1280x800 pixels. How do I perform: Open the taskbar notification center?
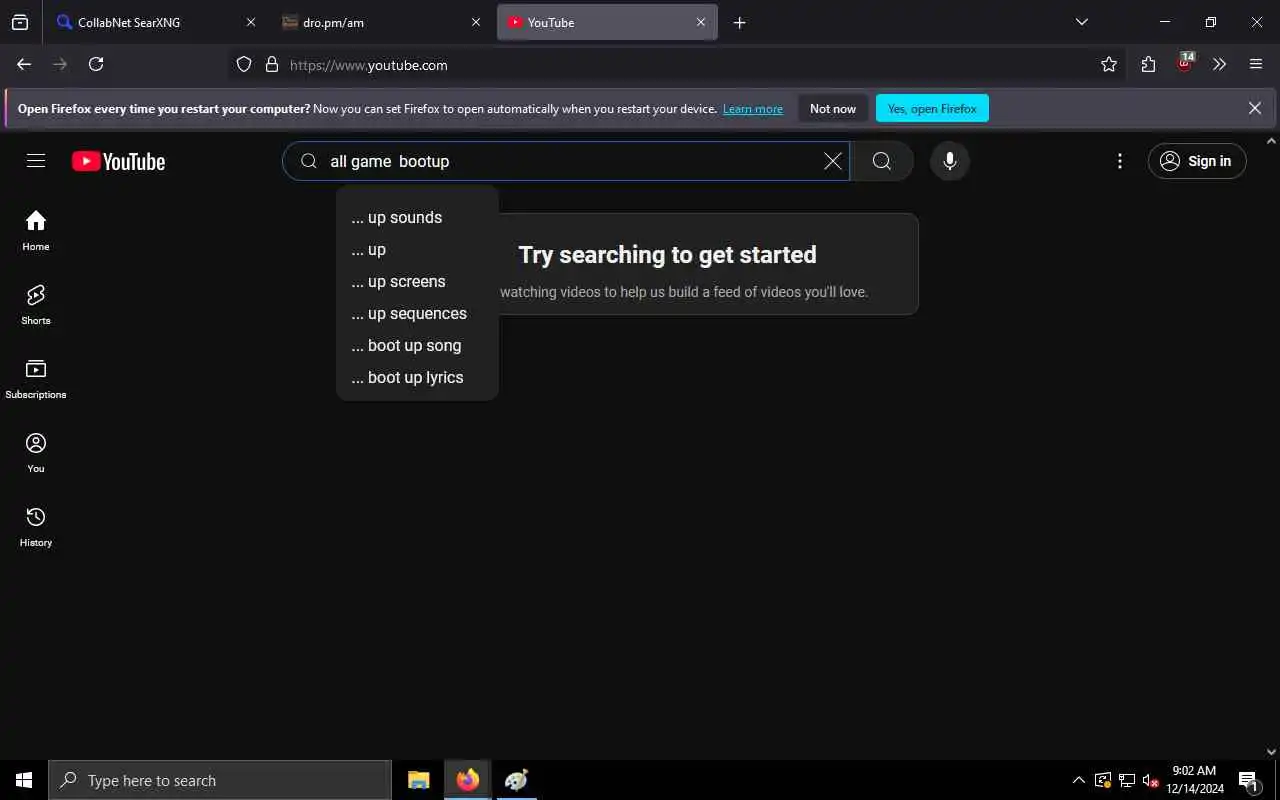click(1248, 780)
